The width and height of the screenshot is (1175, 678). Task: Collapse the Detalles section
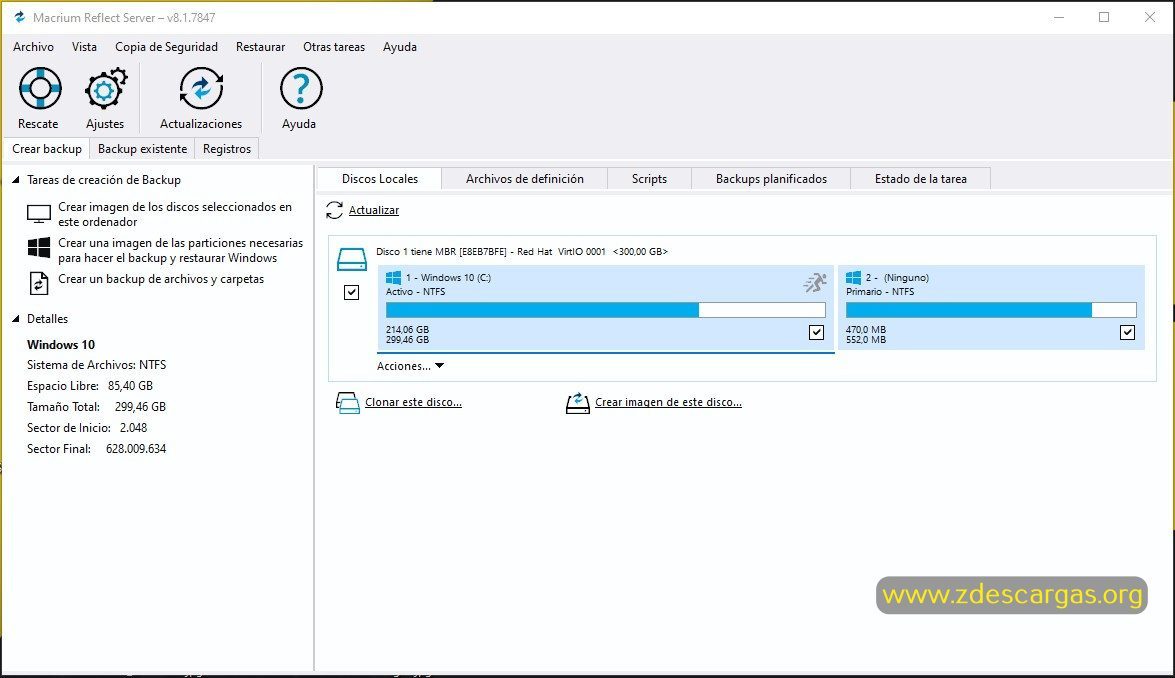16,318
